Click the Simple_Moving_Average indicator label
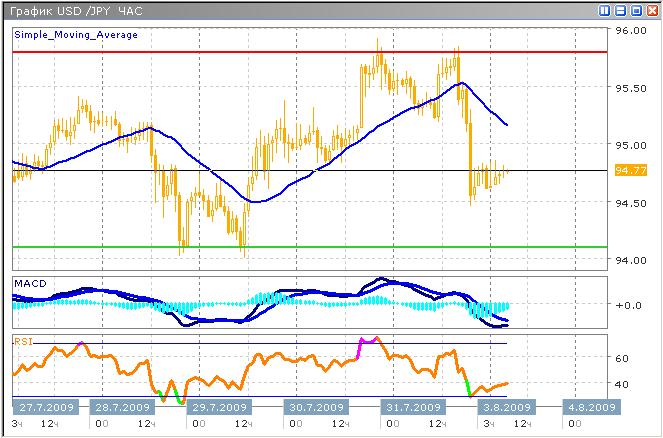 click(76, 35)
